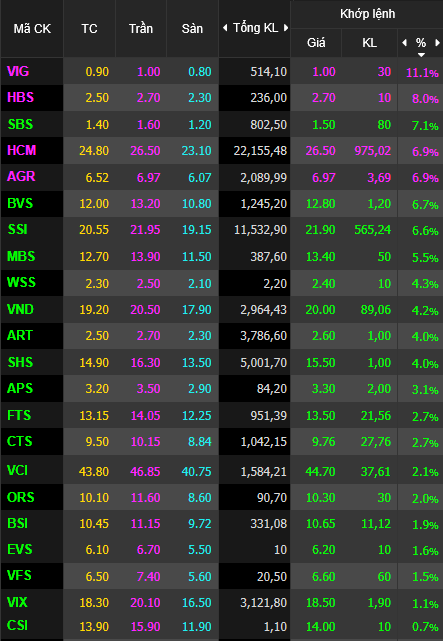Click the KL column header

370,43
